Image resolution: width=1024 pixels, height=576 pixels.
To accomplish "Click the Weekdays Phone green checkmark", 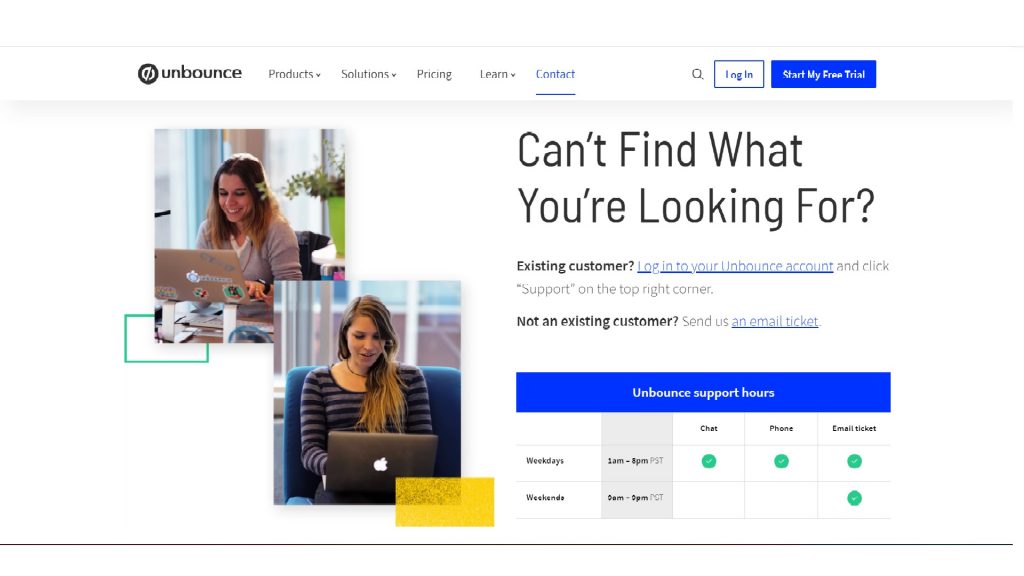I will coord(781,461).
